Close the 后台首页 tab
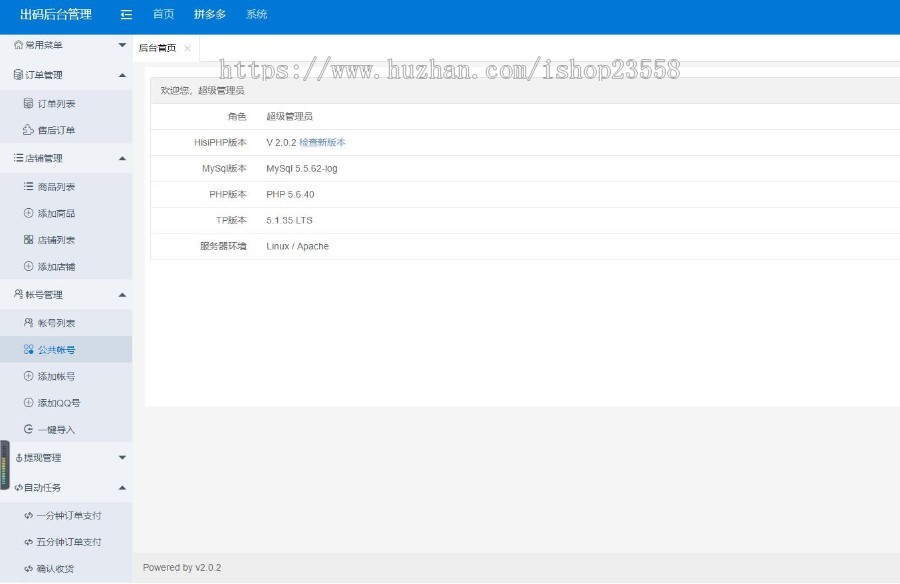 coord(187,47)
